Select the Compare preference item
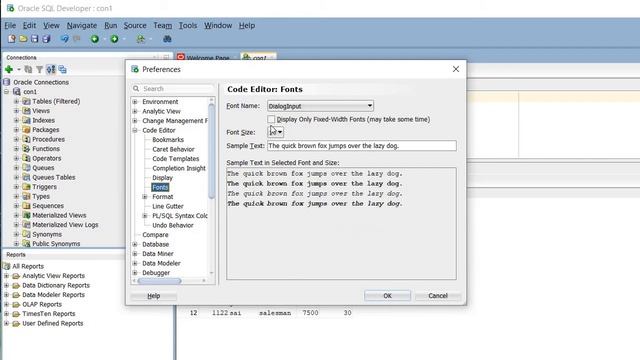 point(155,235)
